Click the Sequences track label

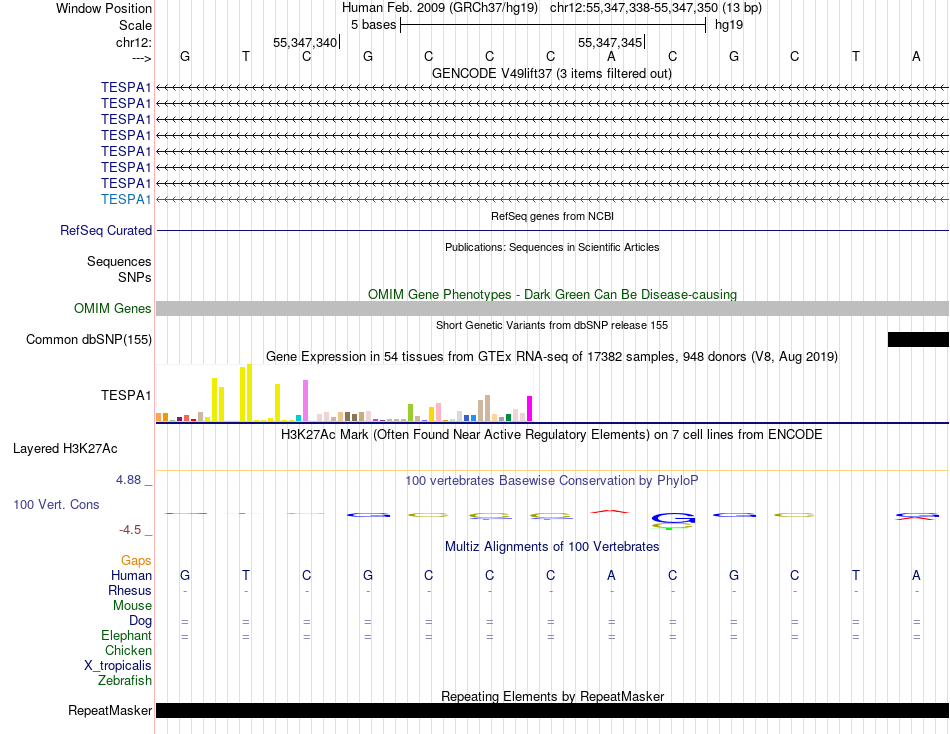pos(119,261)
